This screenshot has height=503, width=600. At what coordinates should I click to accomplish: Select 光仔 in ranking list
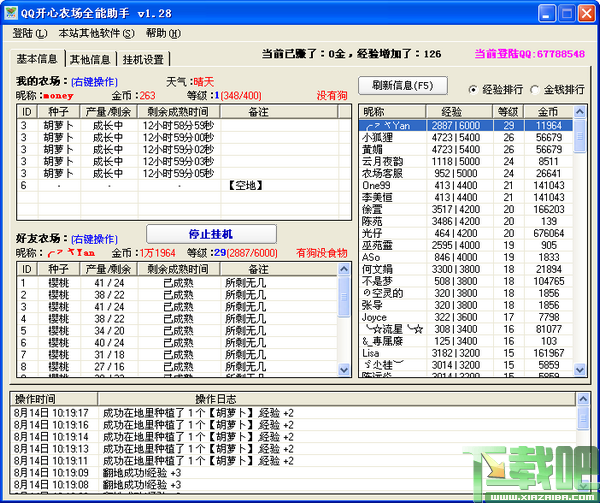[x=466, y=233]
